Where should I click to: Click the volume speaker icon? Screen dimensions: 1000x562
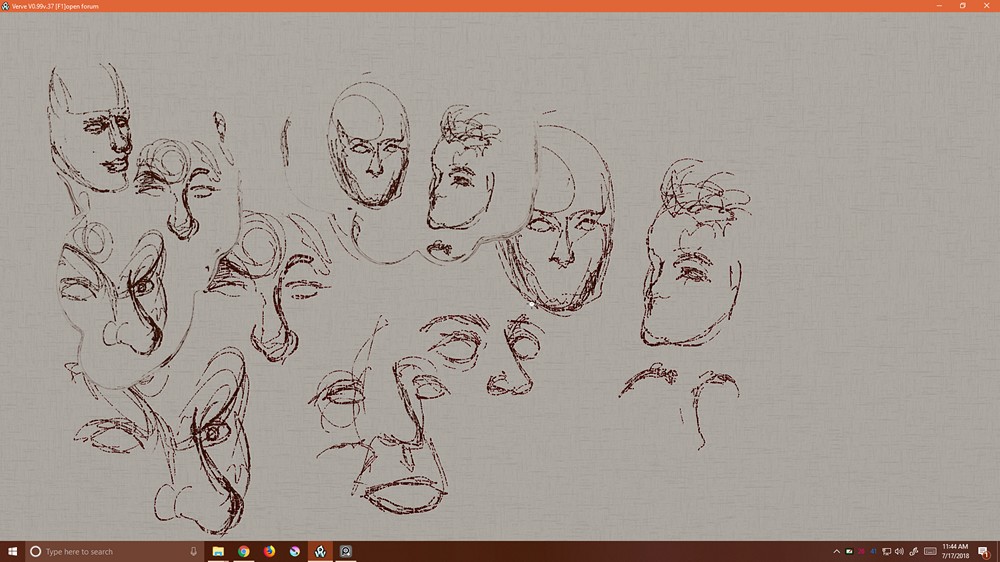pos(899,551)
